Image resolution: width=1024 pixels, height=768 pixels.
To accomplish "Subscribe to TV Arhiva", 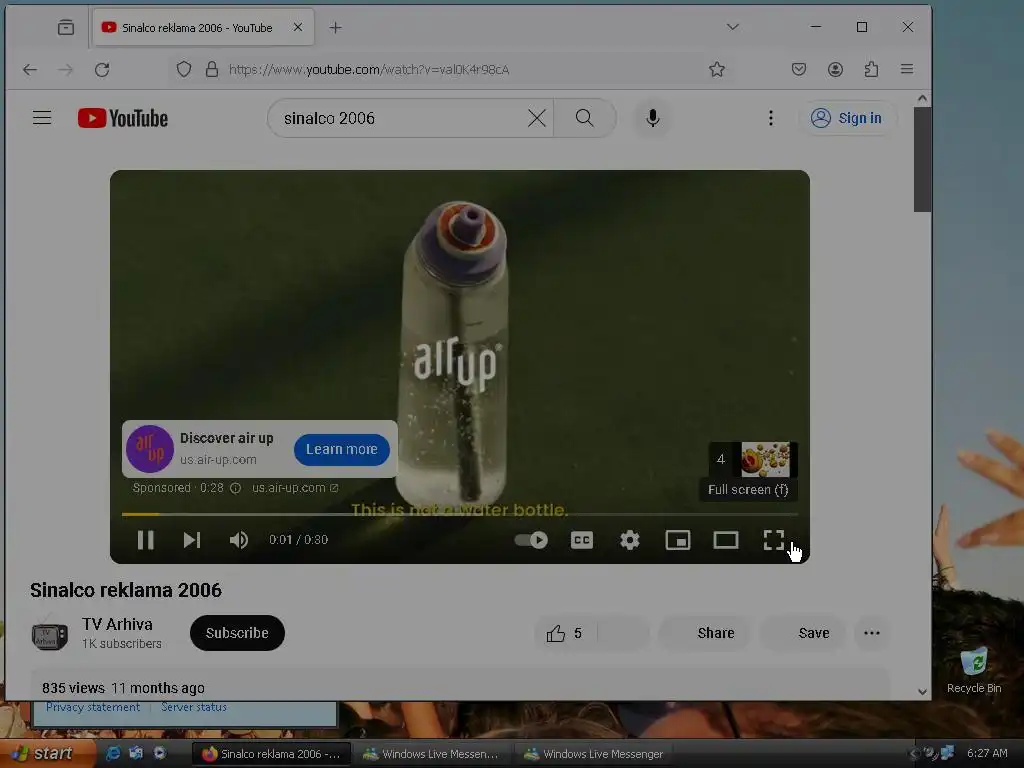I will tap(237, 633).
